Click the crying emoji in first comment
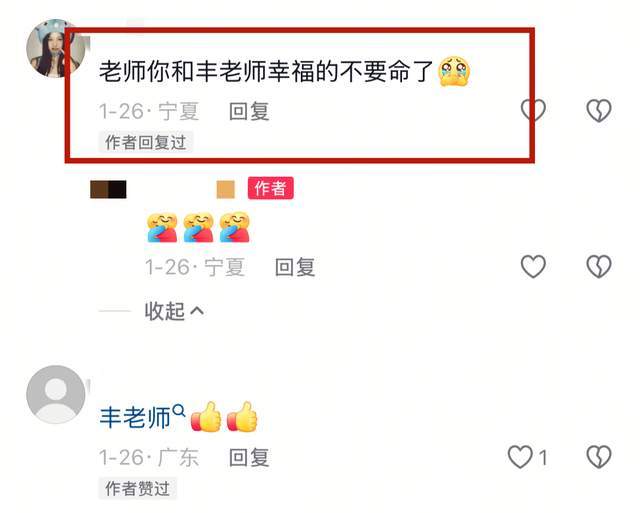The image size is (640, 513). 454,72
